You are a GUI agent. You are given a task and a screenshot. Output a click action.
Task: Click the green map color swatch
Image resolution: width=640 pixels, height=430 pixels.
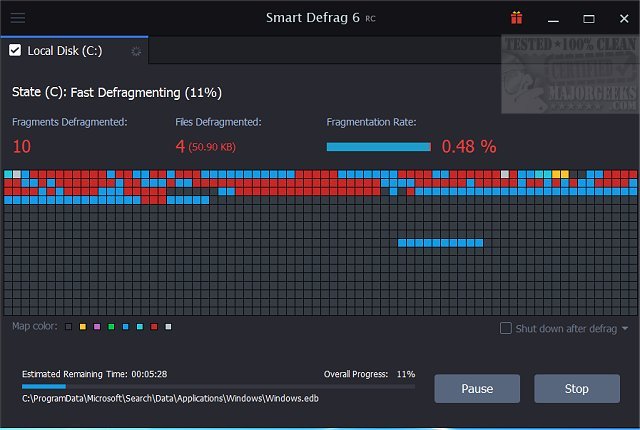[111, 327]
